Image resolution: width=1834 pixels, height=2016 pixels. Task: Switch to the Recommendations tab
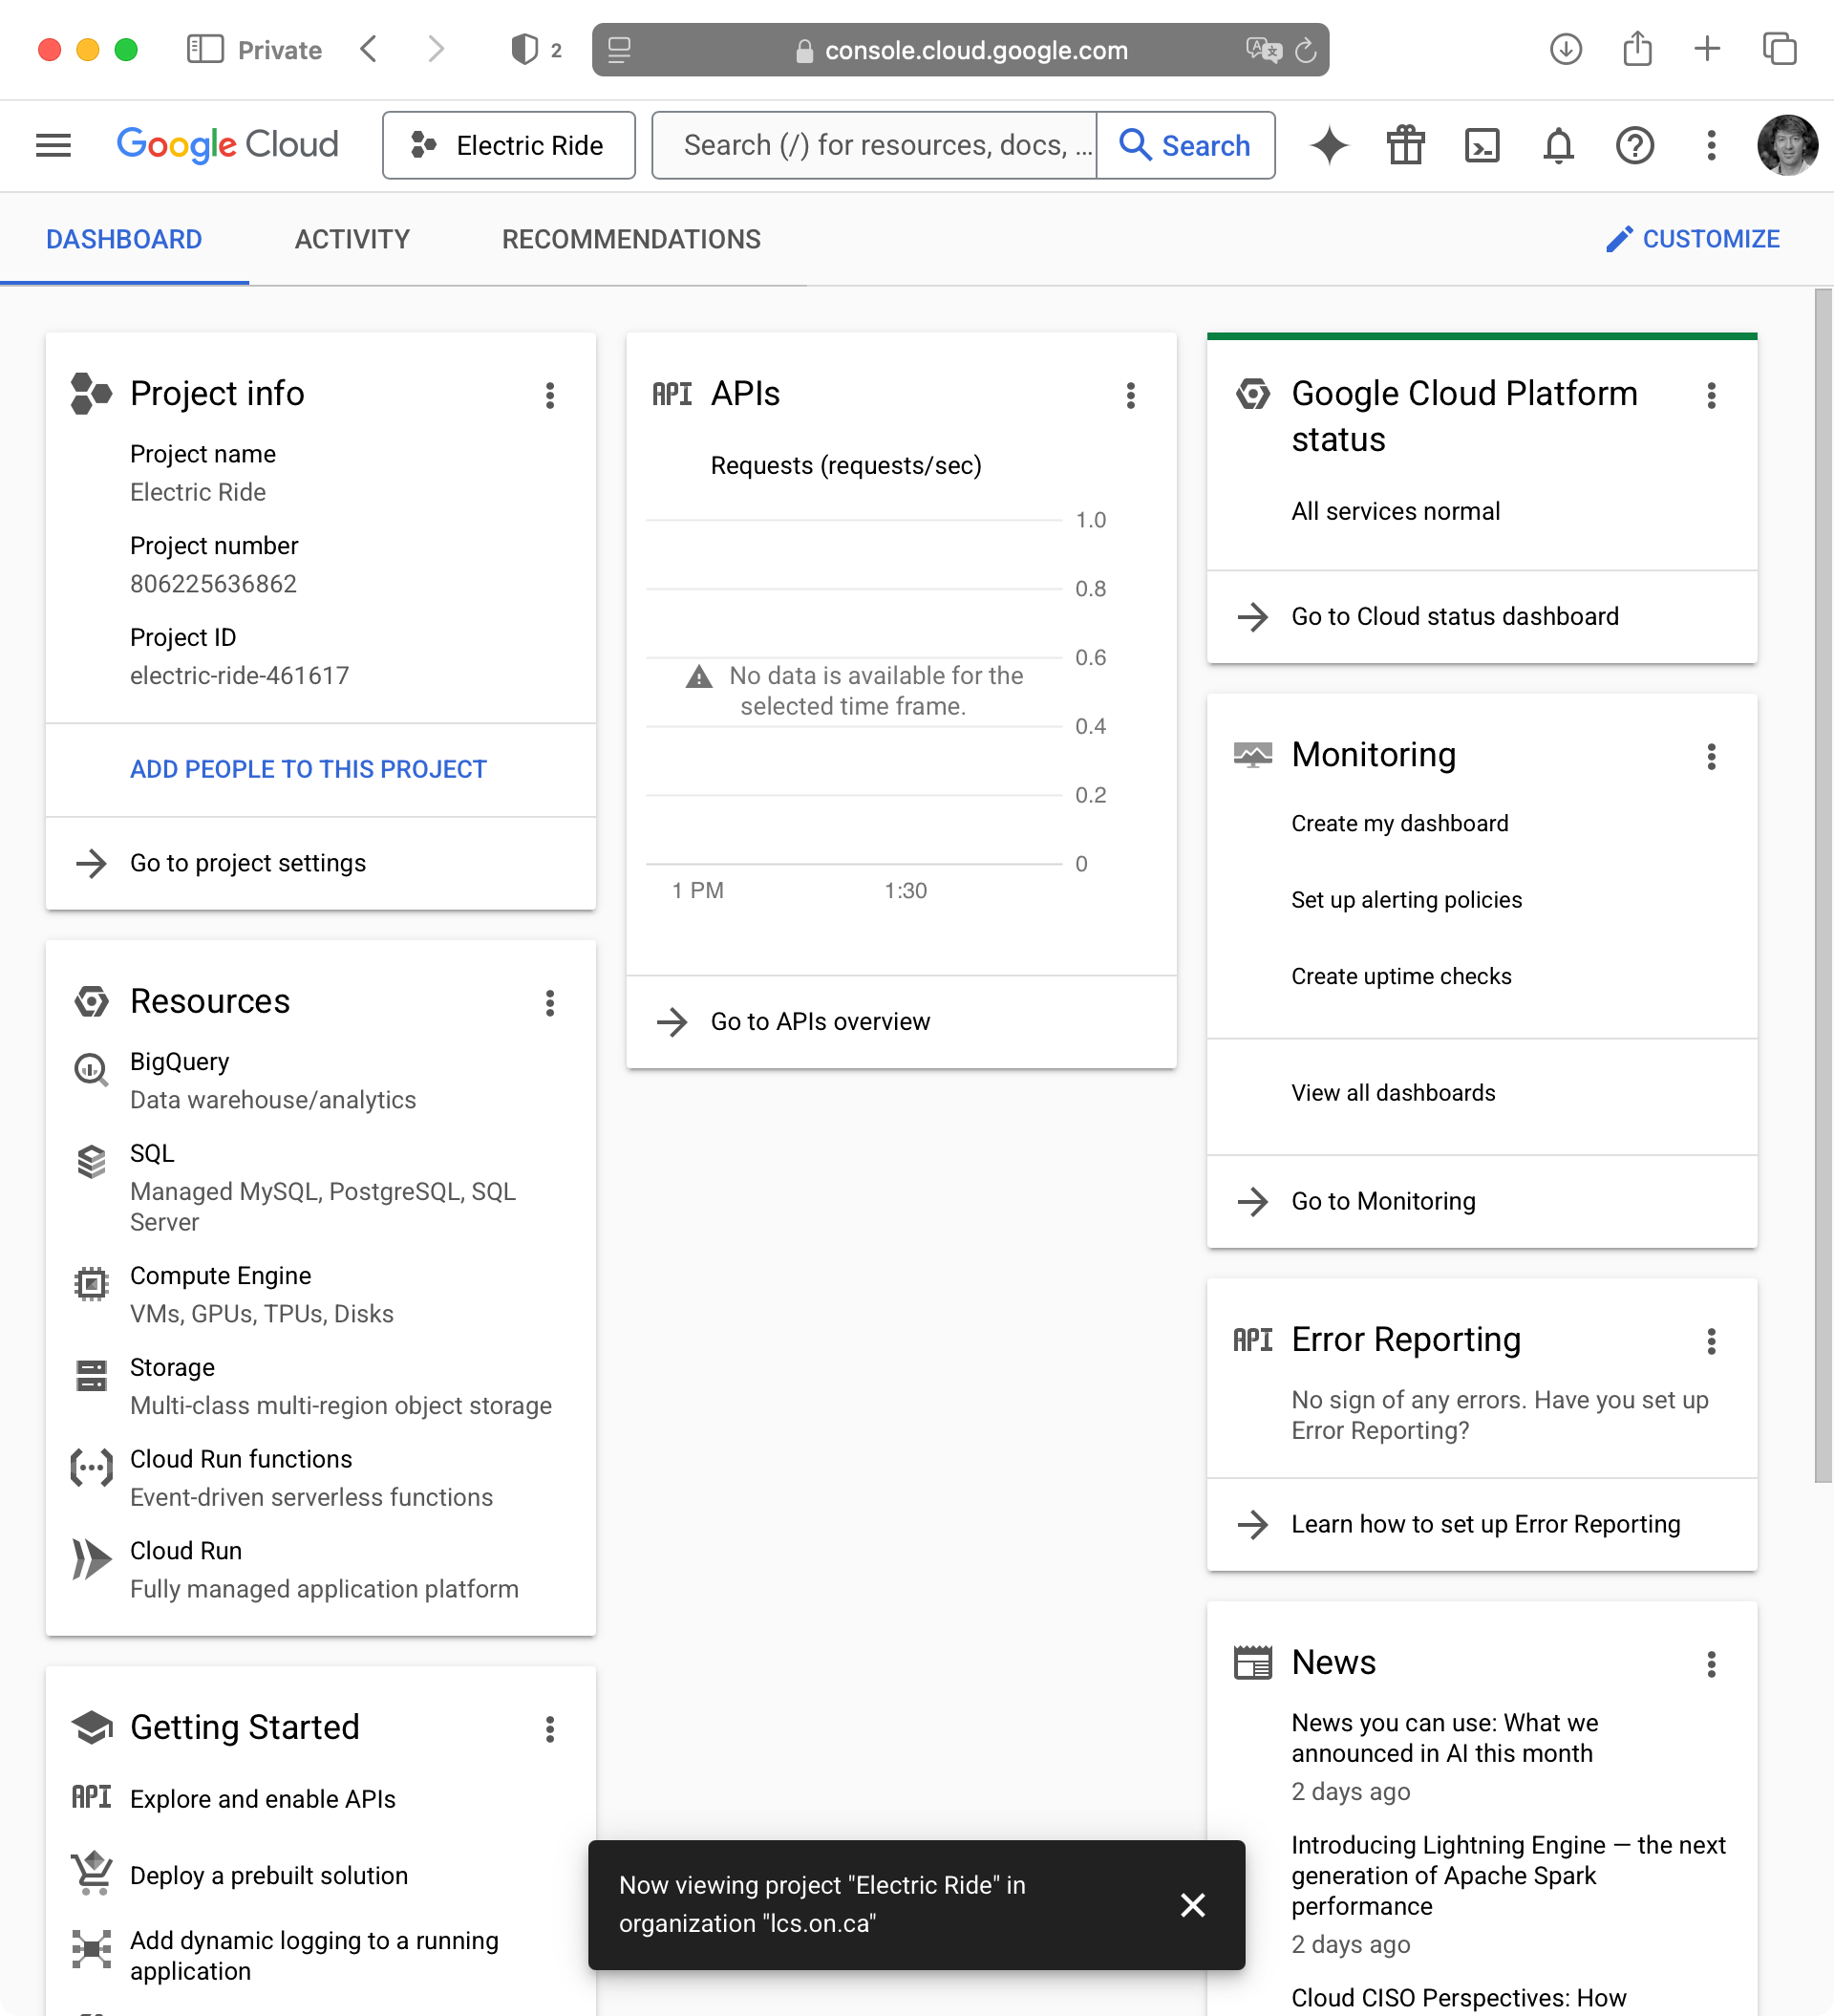(x=631, y=239)
